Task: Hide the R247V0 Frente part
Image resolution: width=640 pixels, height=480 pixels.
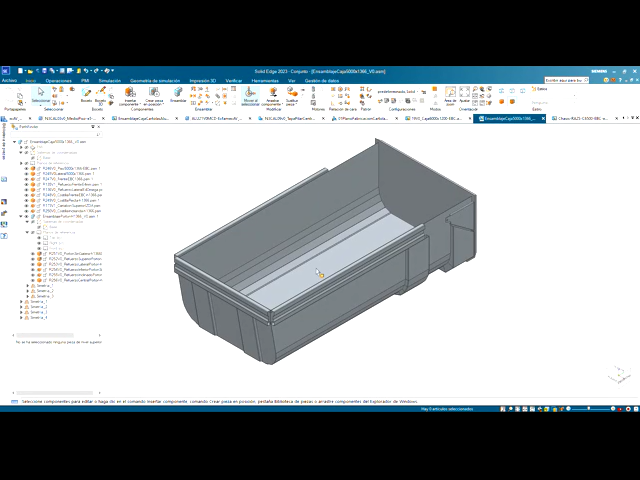Action: tap(26, 178)
